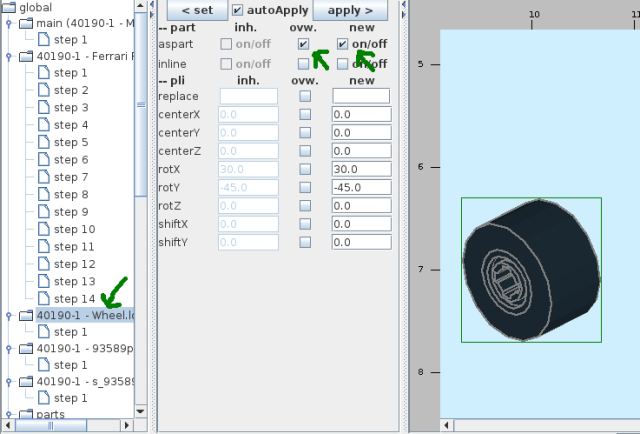
Task: Click the parts folder icon
Action: [x=26, y=414]
